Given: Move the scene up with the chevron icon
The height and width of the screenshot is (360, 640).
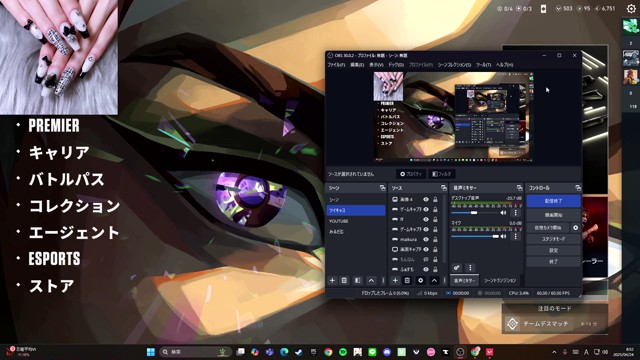Looking at the screenshot, I should point(371,280).
